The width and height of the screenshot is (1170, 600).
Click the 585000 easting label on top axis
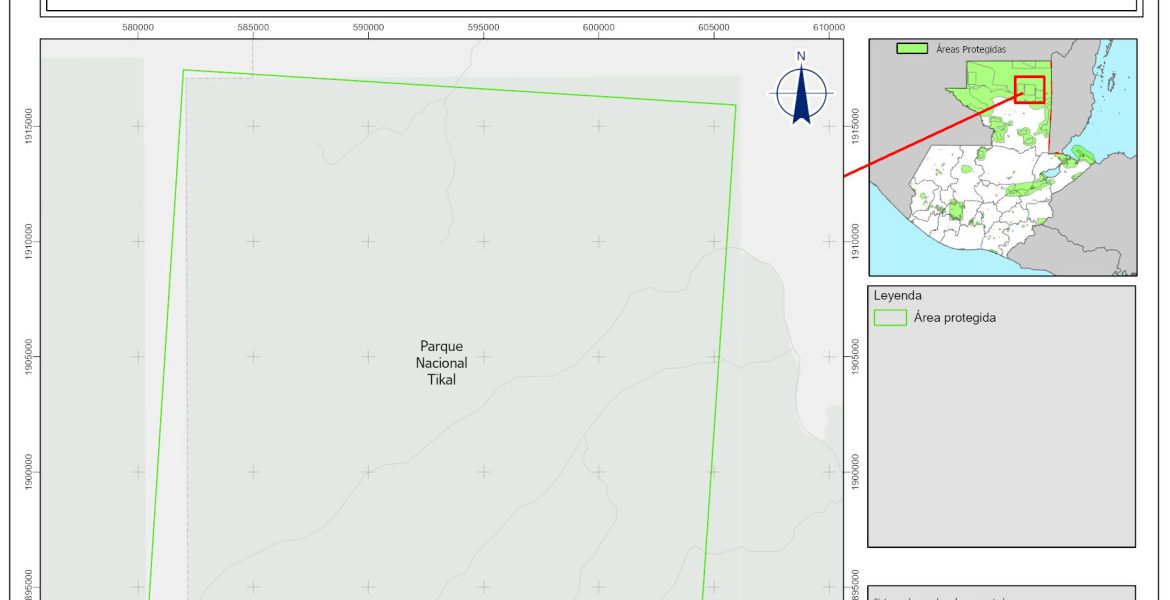pos(253,27)
